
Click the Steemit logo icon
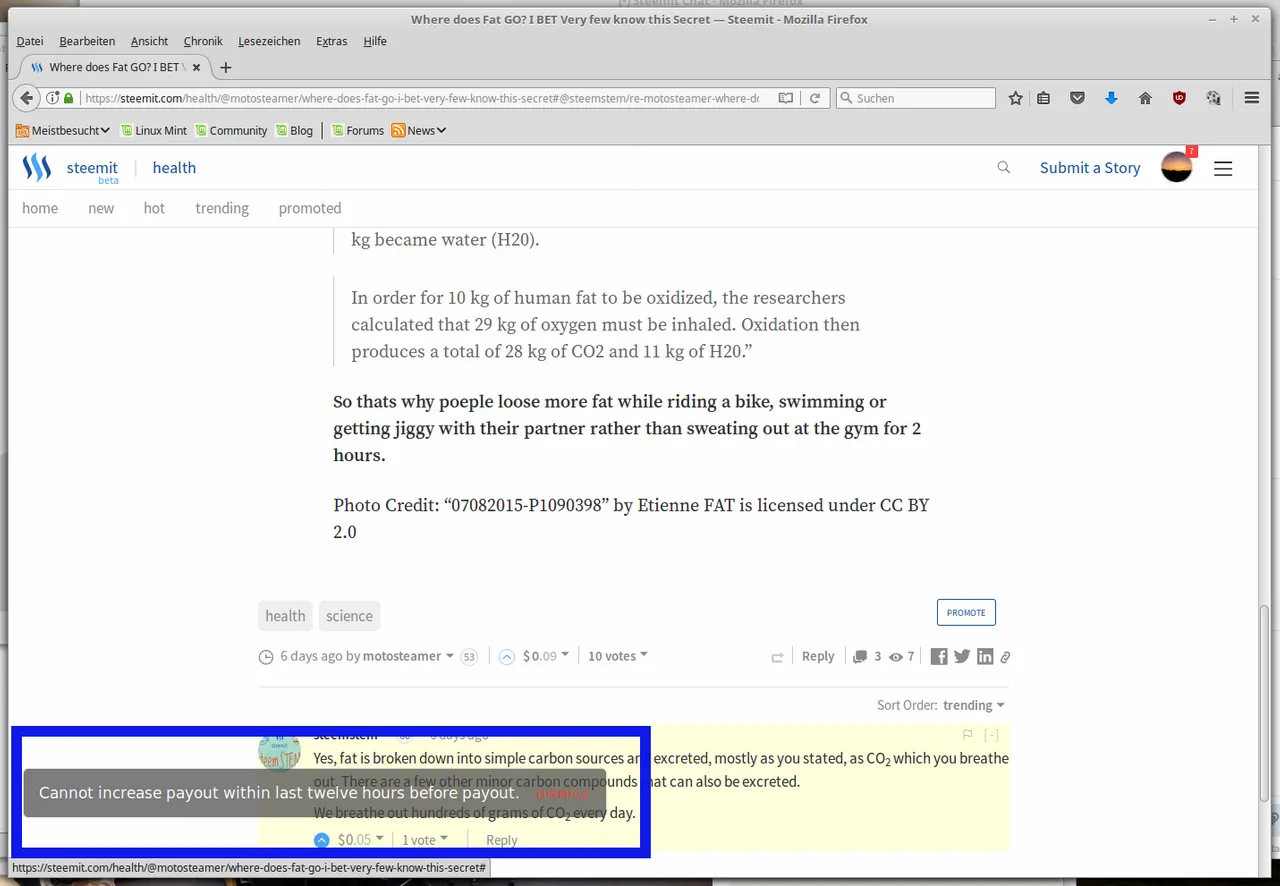(37, 167)
